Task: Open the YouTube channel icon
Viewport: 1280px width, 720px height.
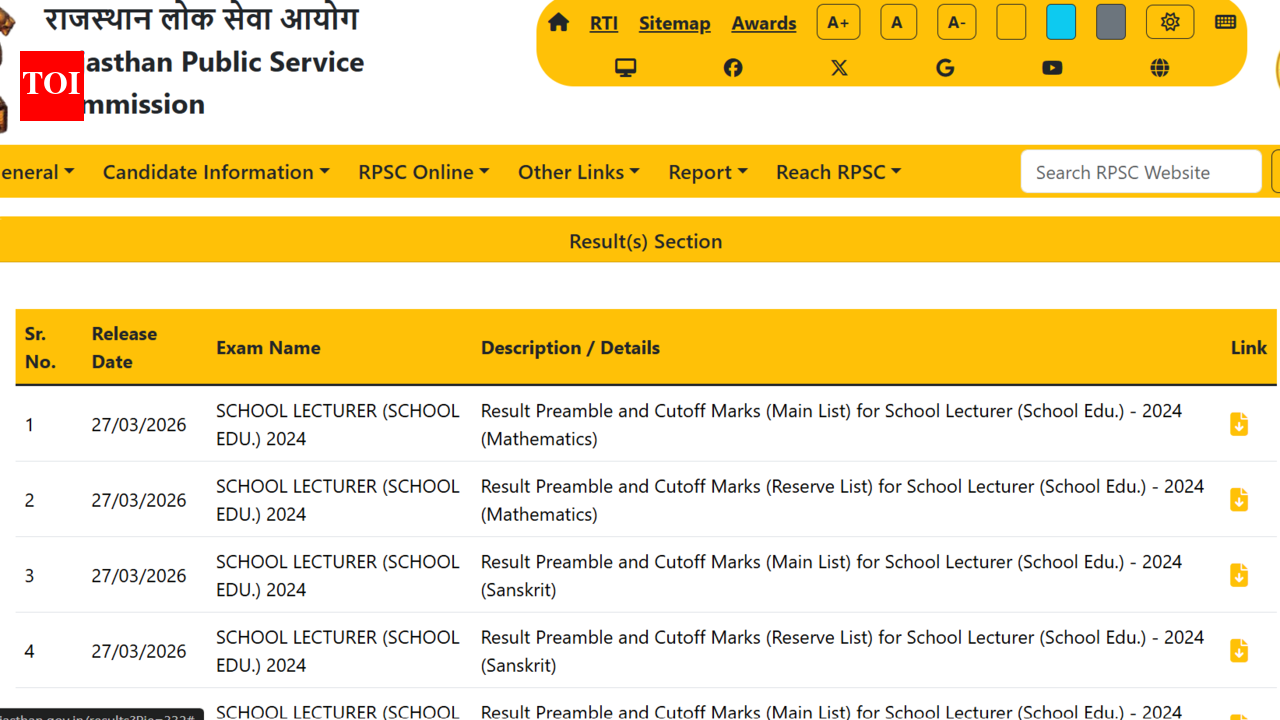Action: click(x=1051, y=67)
